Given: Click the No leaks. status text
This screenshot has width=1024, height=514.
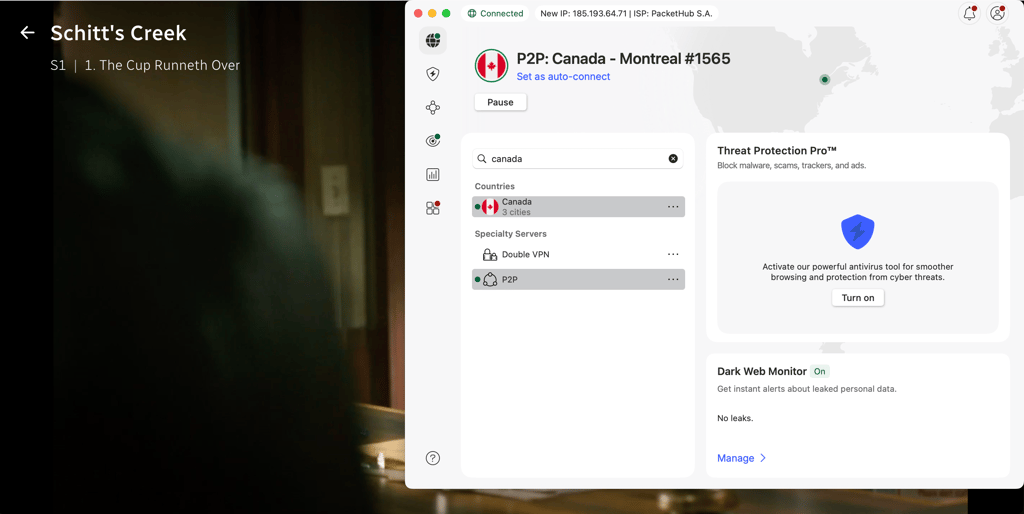Looking at the screenshot, I should click(x=735, y=418).
